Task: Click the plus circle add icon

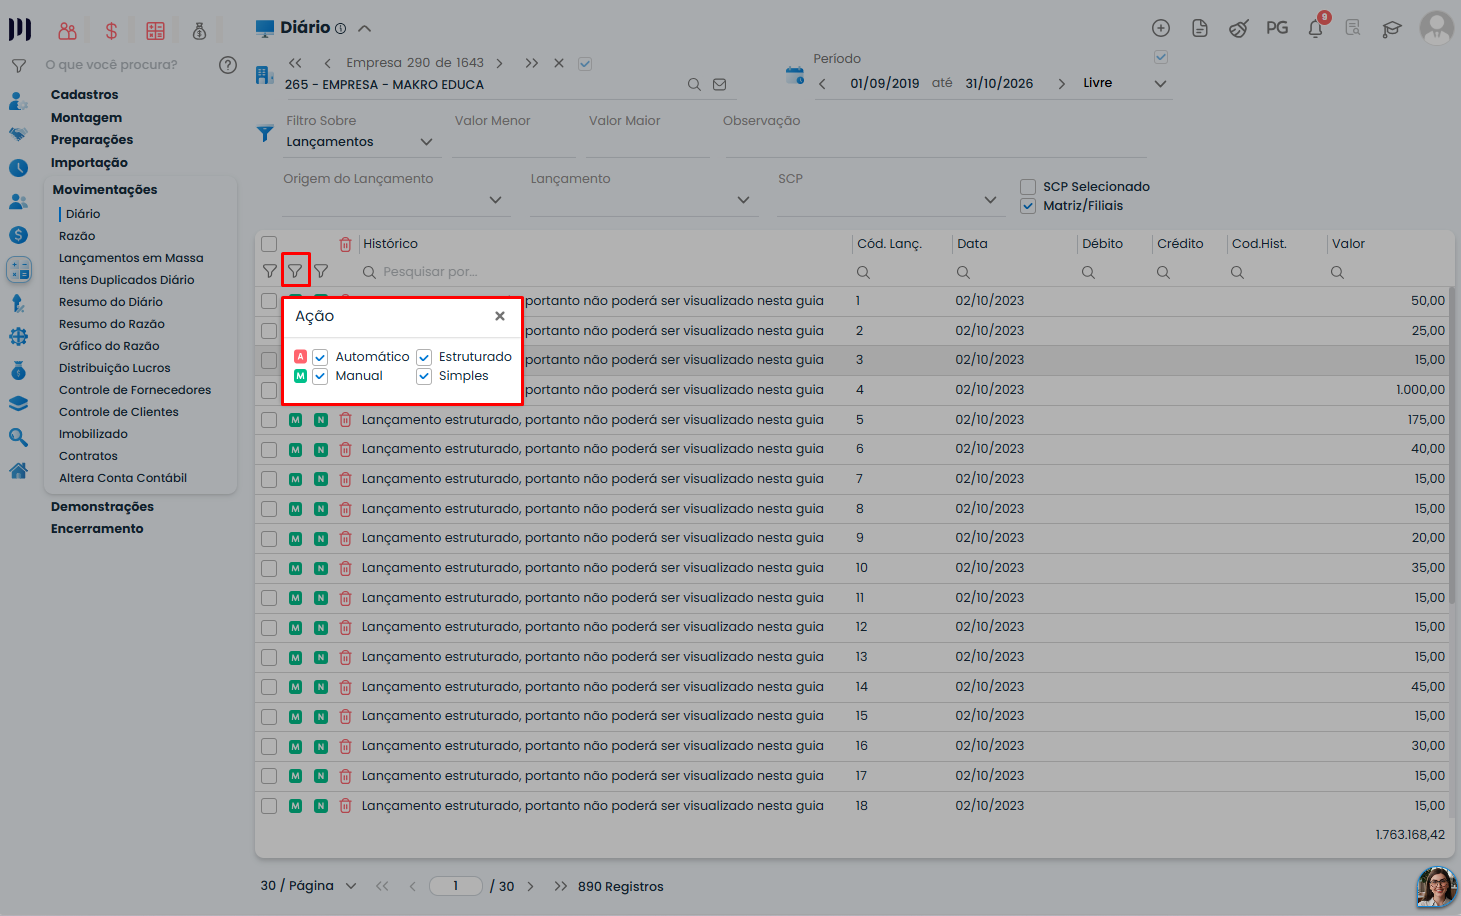Action: point(1161,28)
